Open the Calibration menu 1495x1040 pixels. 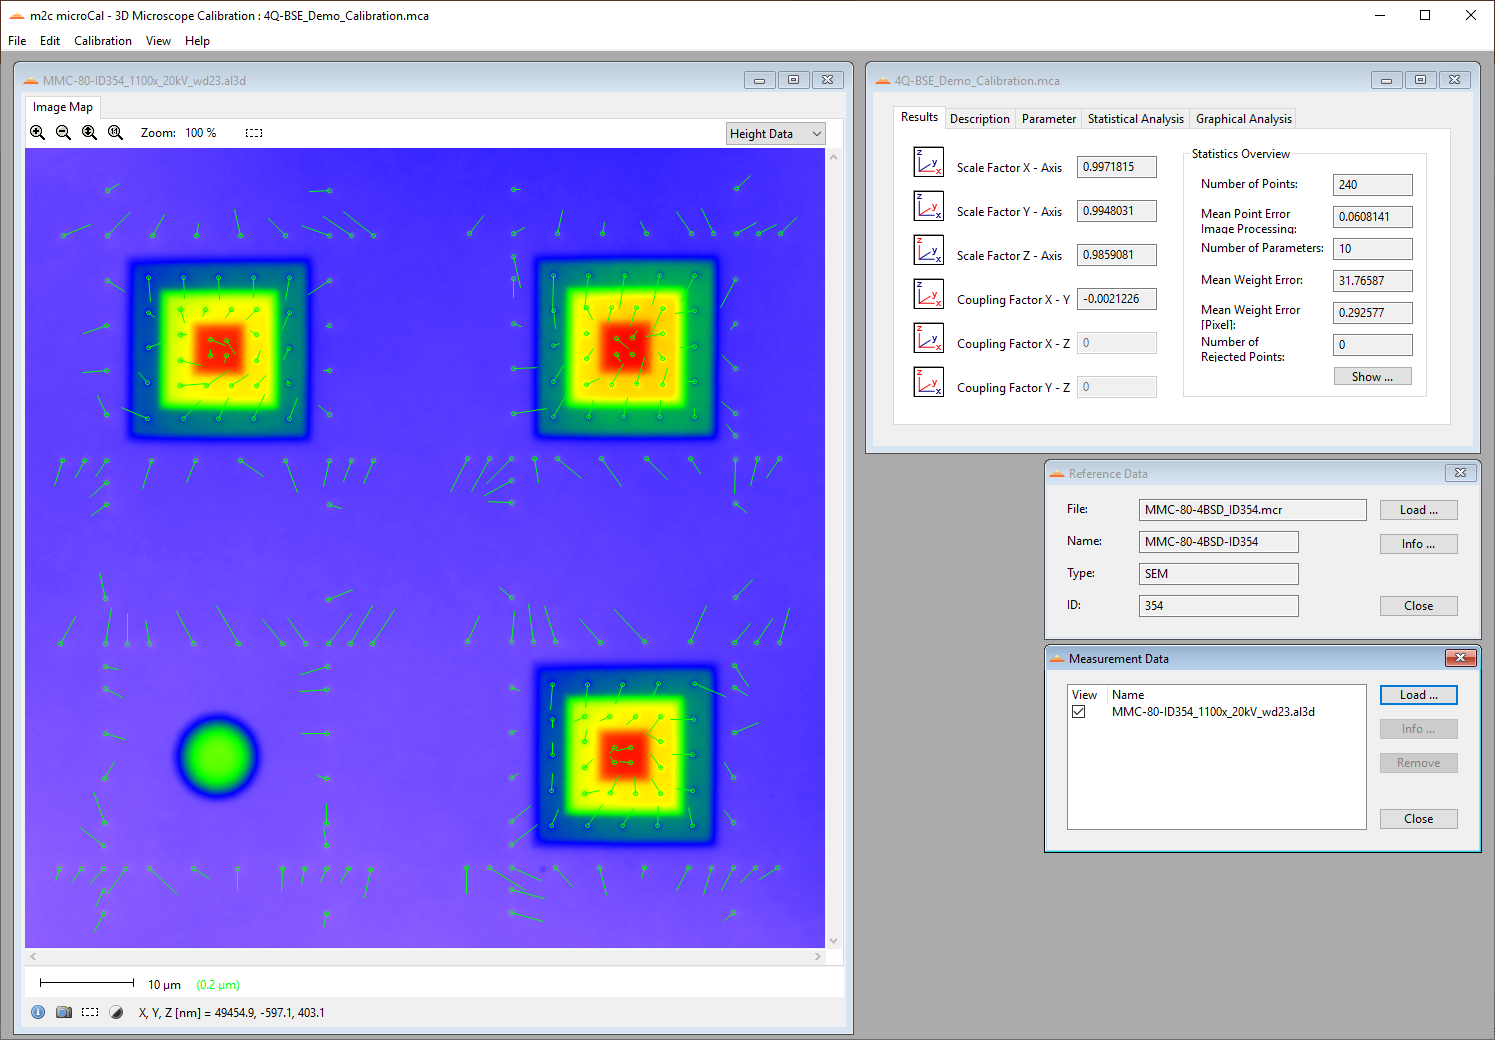tap(102, 41)
